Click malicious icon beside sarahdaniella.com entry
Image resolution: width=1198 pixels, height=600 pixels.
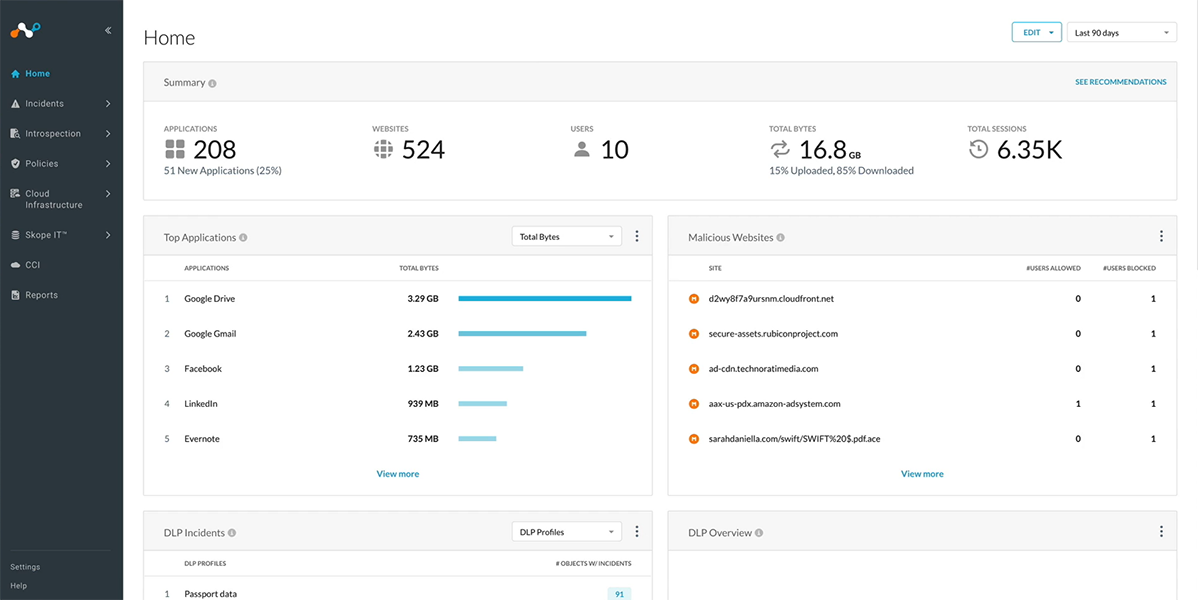[694, 439]
